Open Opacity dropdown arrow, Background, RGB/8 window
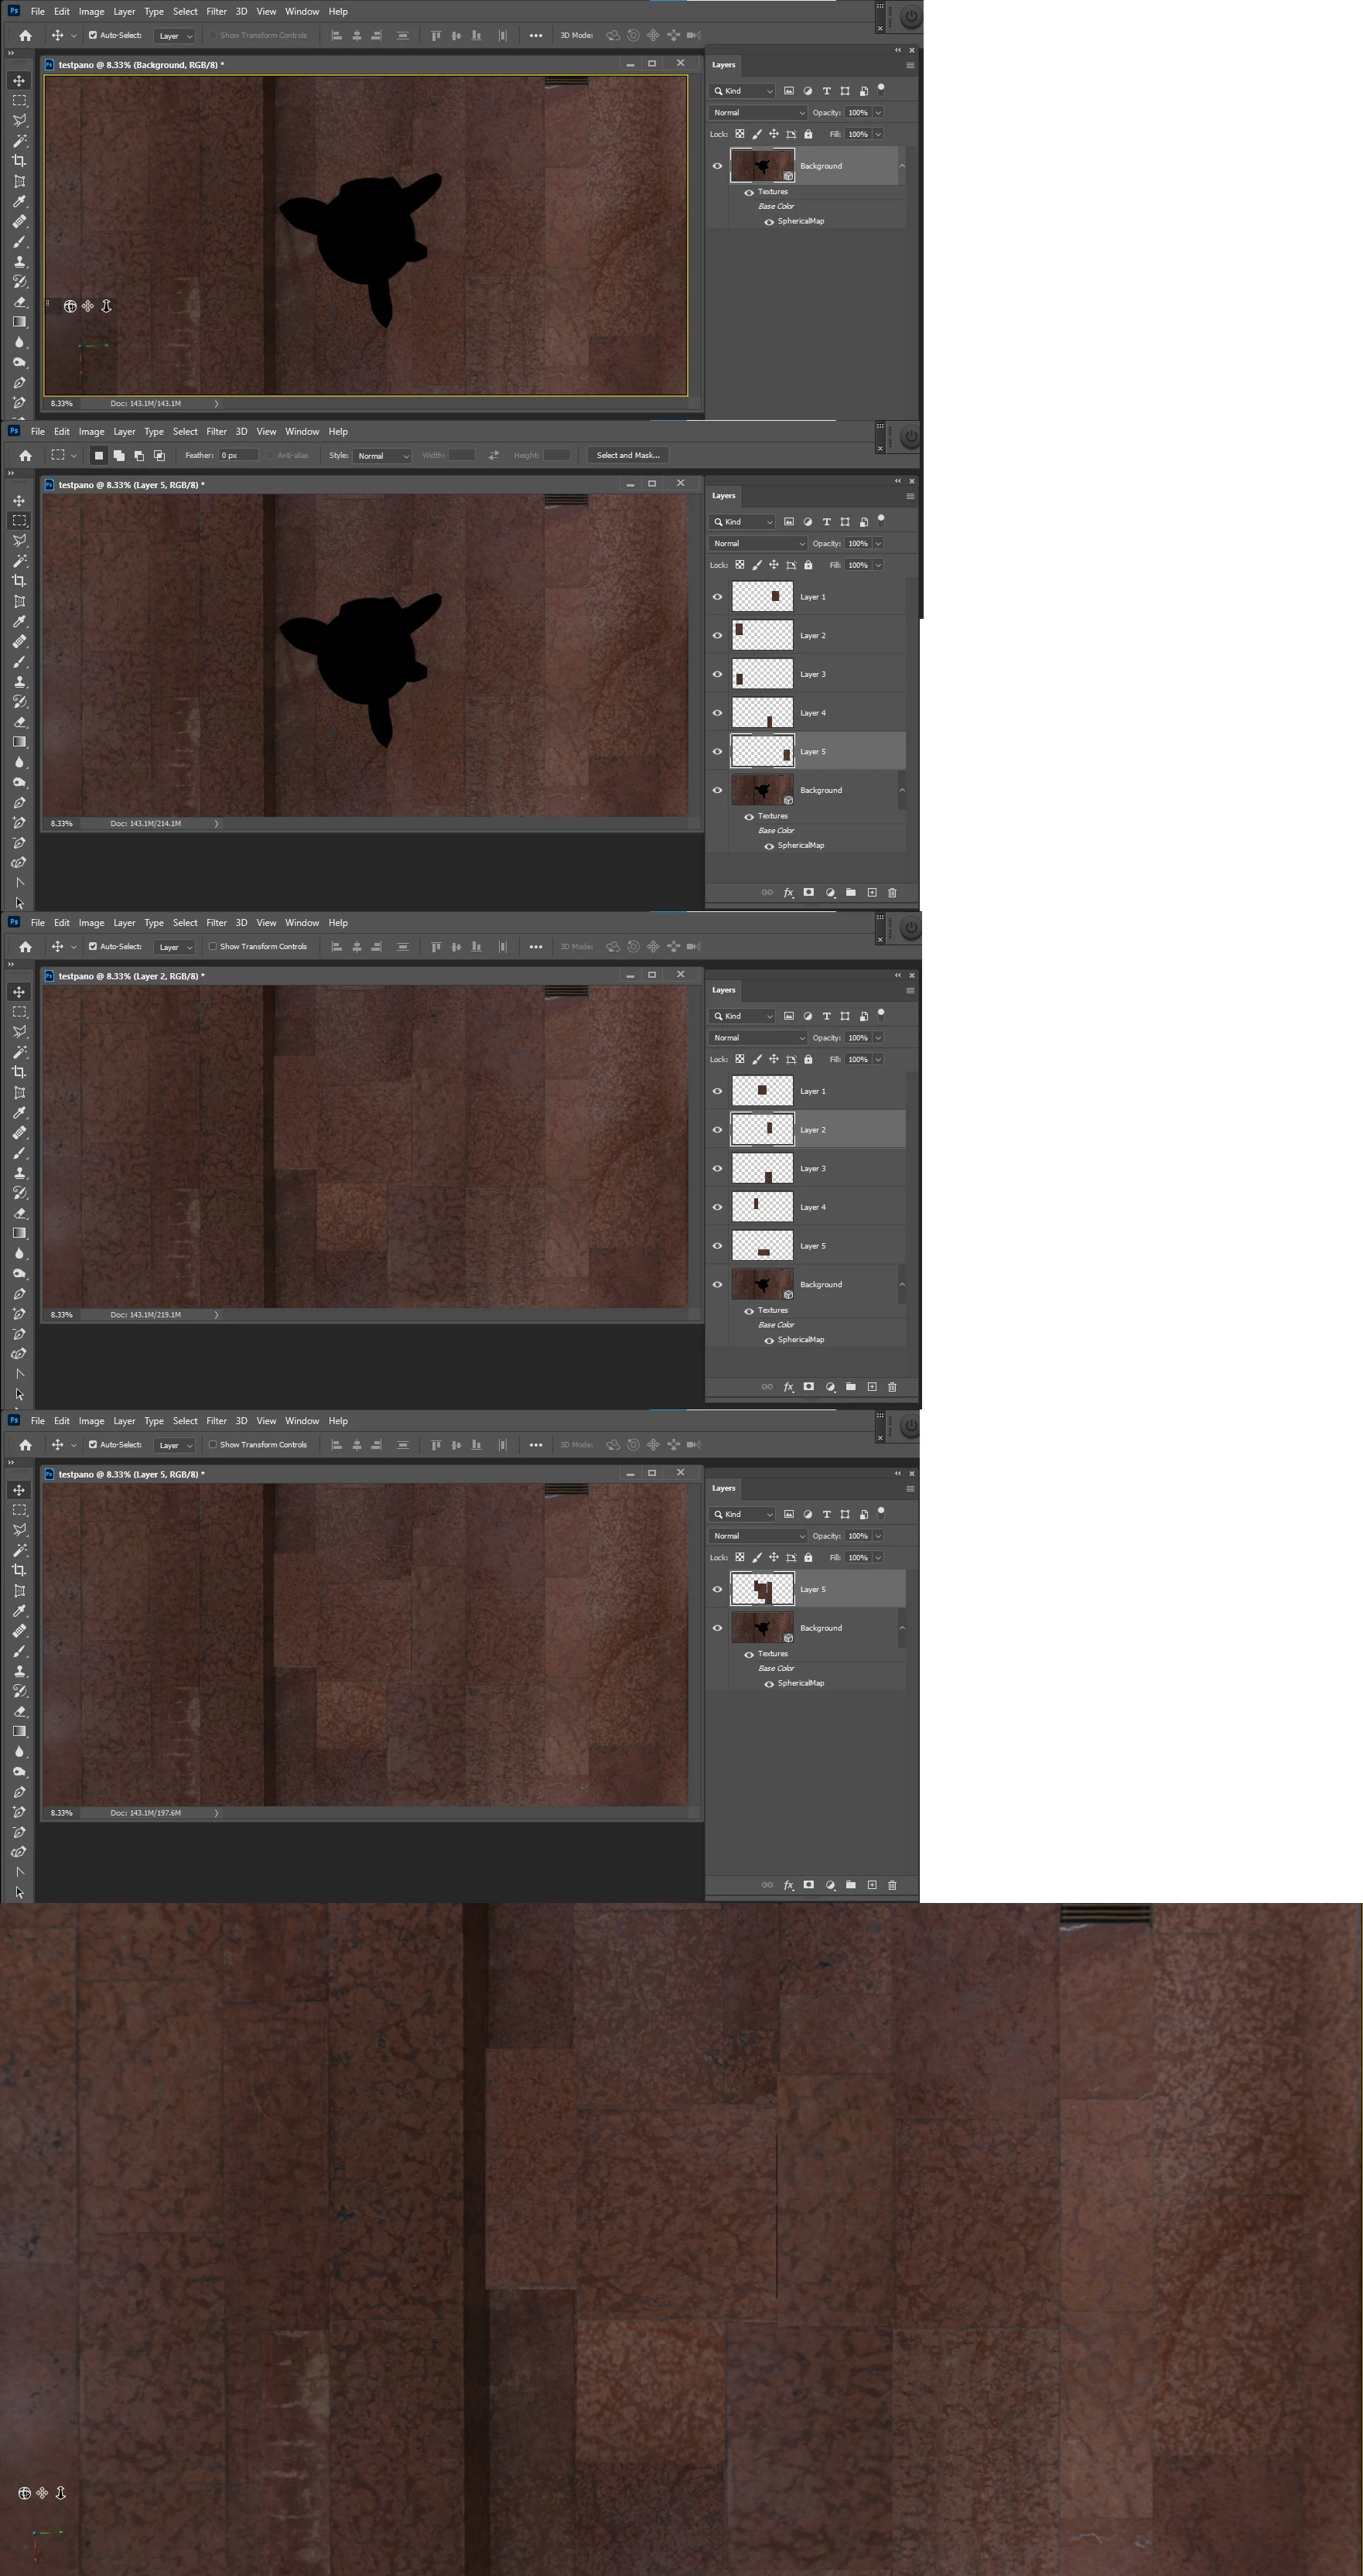The image size is (1363, 2576). [x=878, y=112]
